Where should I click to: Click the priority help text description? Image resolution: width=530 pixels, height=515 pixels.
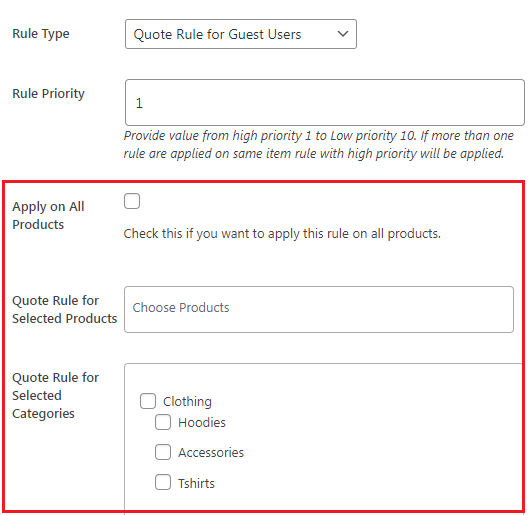(318, 145)
